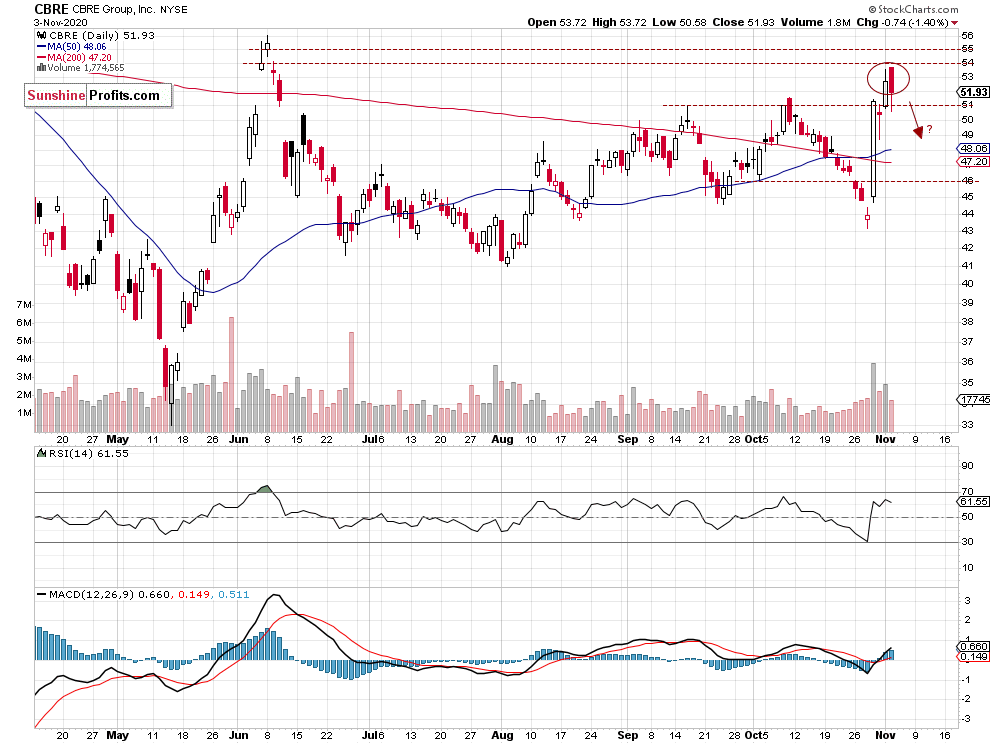Click the MA(200) 47.20 legend entry
Image resolution: width=990 pixels, height=744 pixels.
click(79, 57)
